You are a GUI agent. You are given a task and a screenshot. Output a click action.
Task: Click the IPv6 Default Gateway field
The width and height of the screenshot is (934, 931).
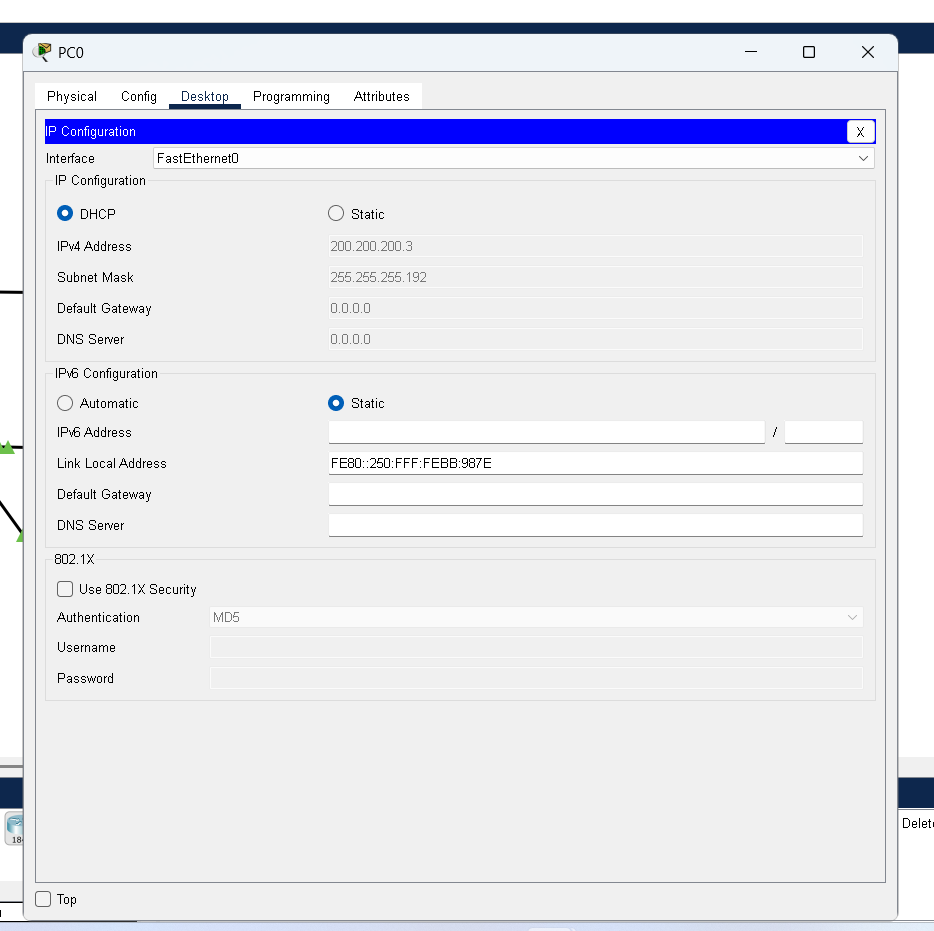[595, 494]
